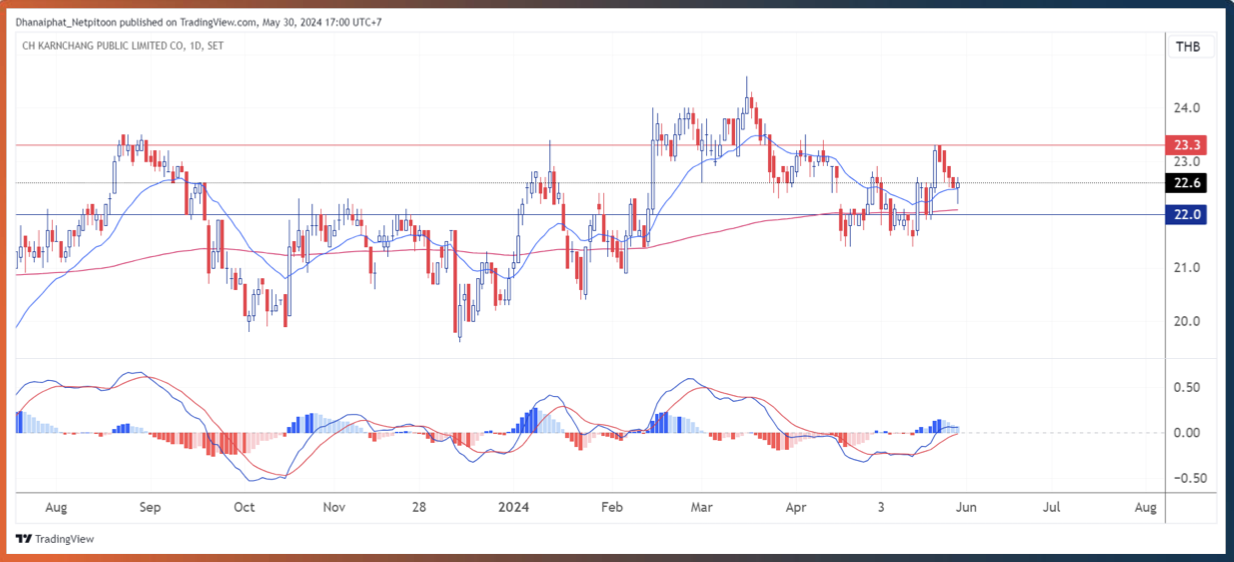Click the 3 date label on time axis
1234x562 pixels.
881,508
